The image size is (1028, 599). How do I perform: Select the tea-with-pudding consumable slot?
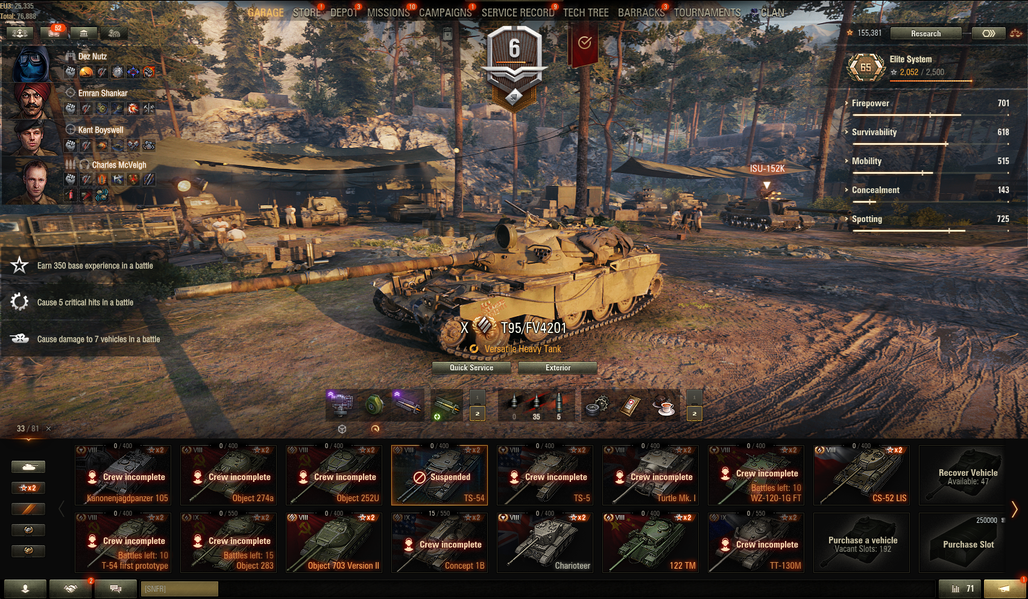pyautogui.click(x=665, y=406)
